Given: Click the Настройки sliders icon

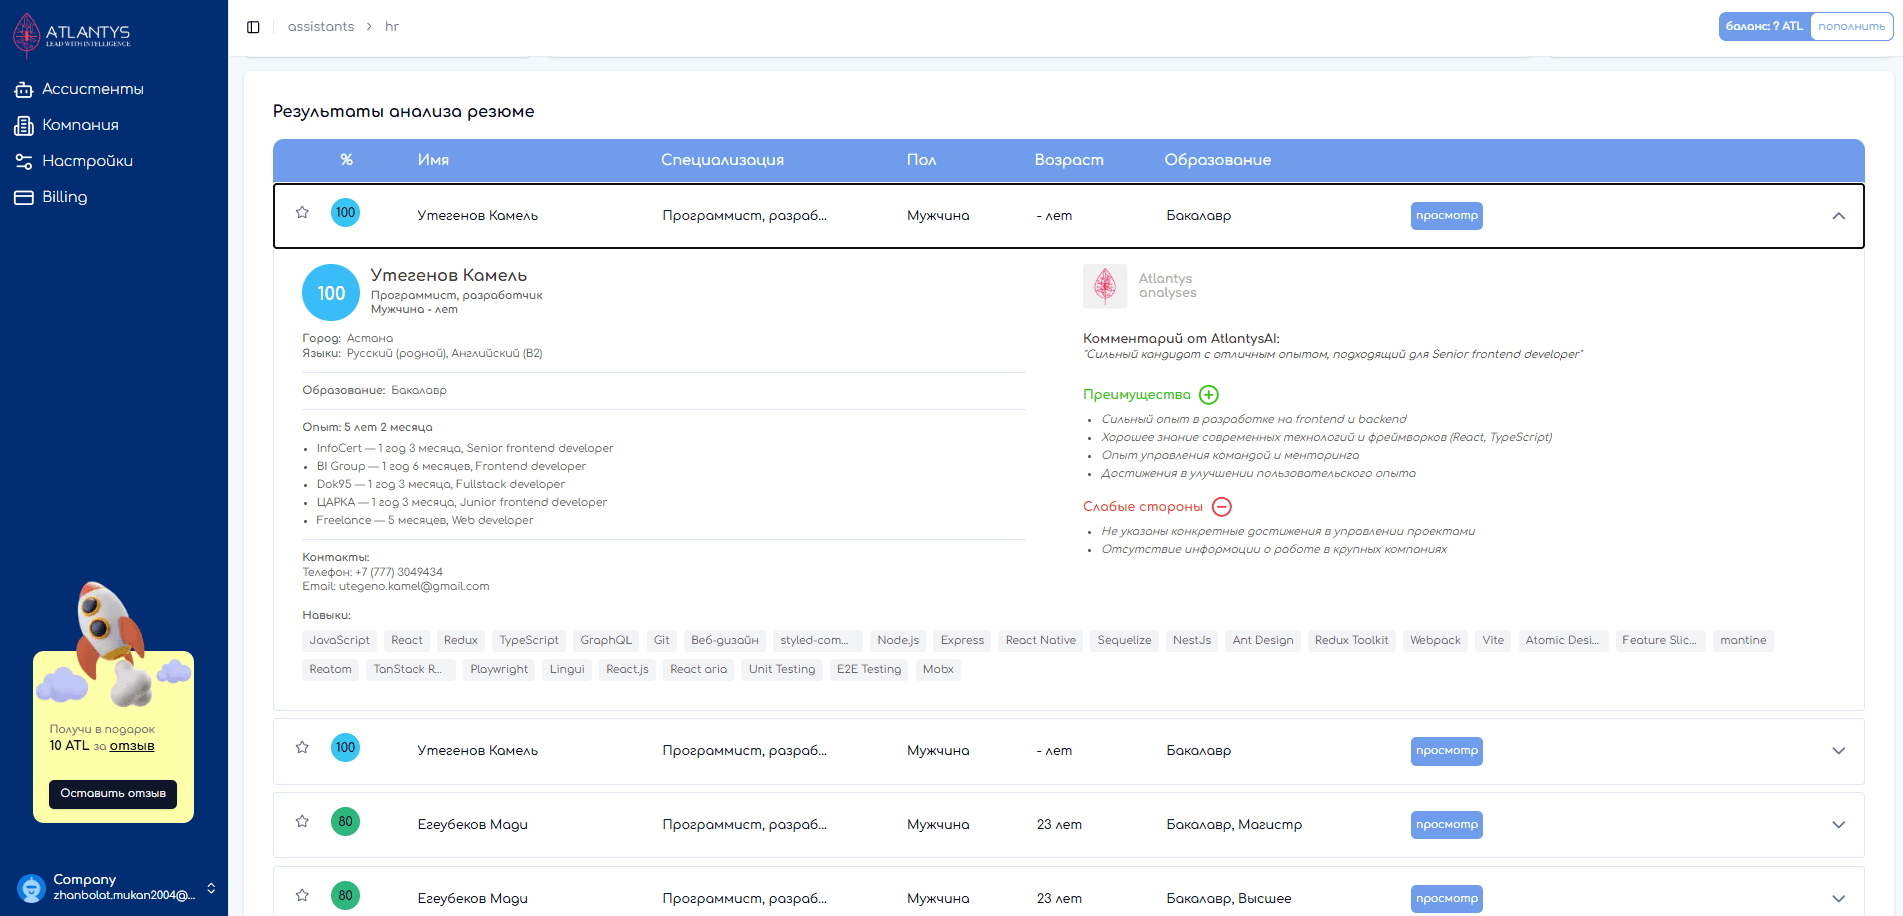Looking at the screenshot, I should coord(24,161).
